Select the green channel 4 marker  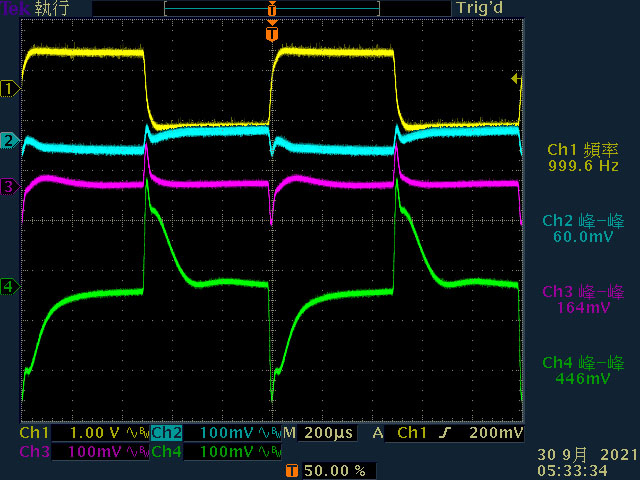(10, 287)
